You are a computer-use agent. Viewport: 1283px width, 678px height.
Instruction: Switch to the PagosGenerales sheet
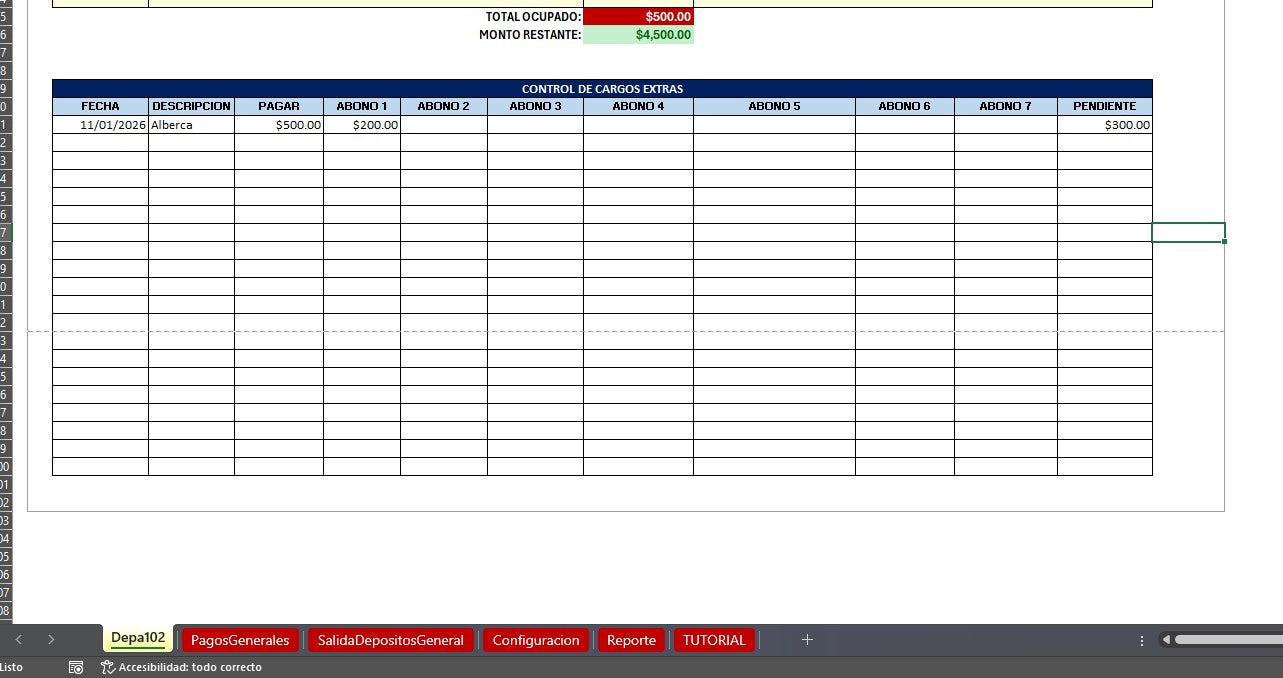coord(240,640)
